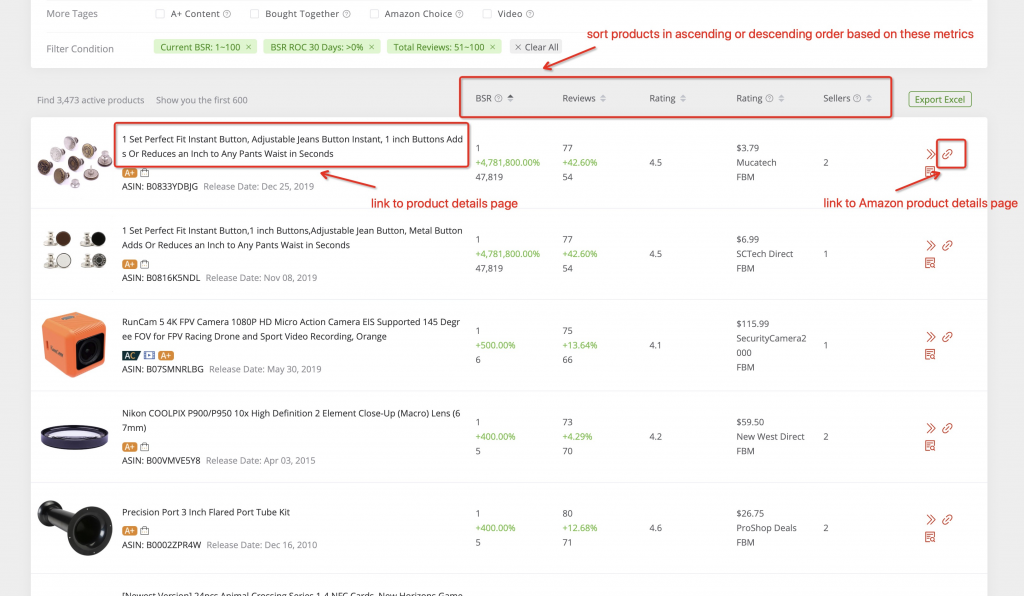Export results with Export Excel button
Screen dimensions: 1024x596
pos(940,99)
